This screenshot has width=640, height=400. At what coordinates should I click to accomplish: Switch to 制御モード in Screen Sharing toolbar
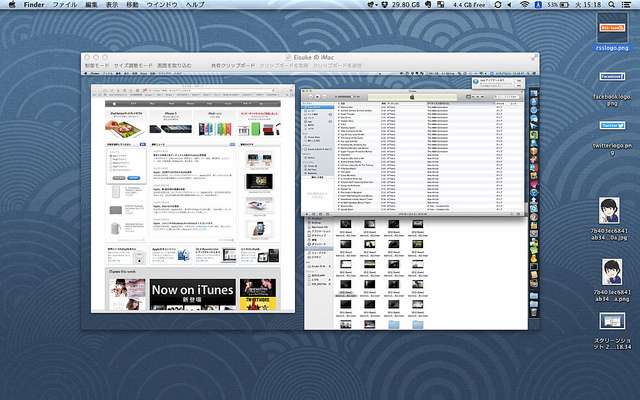click(x=97, y=65)
